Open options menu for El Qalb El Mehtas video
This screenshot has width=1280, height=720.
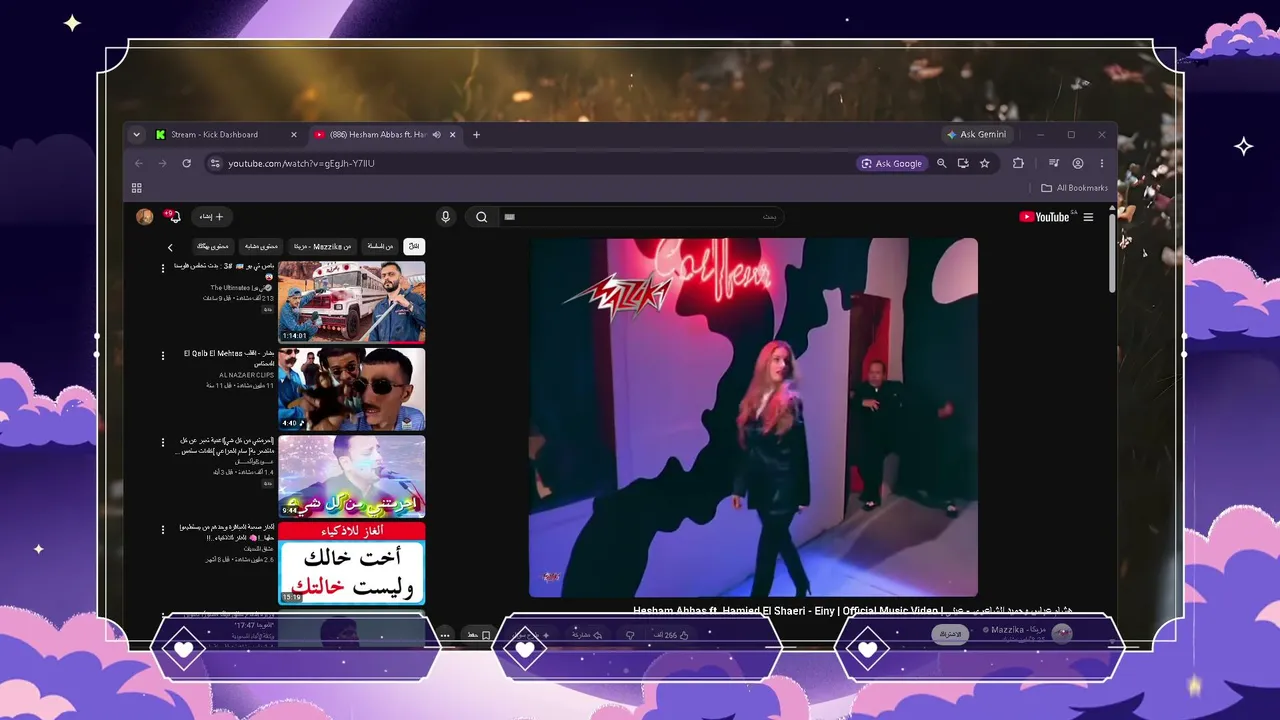[163, 355]
